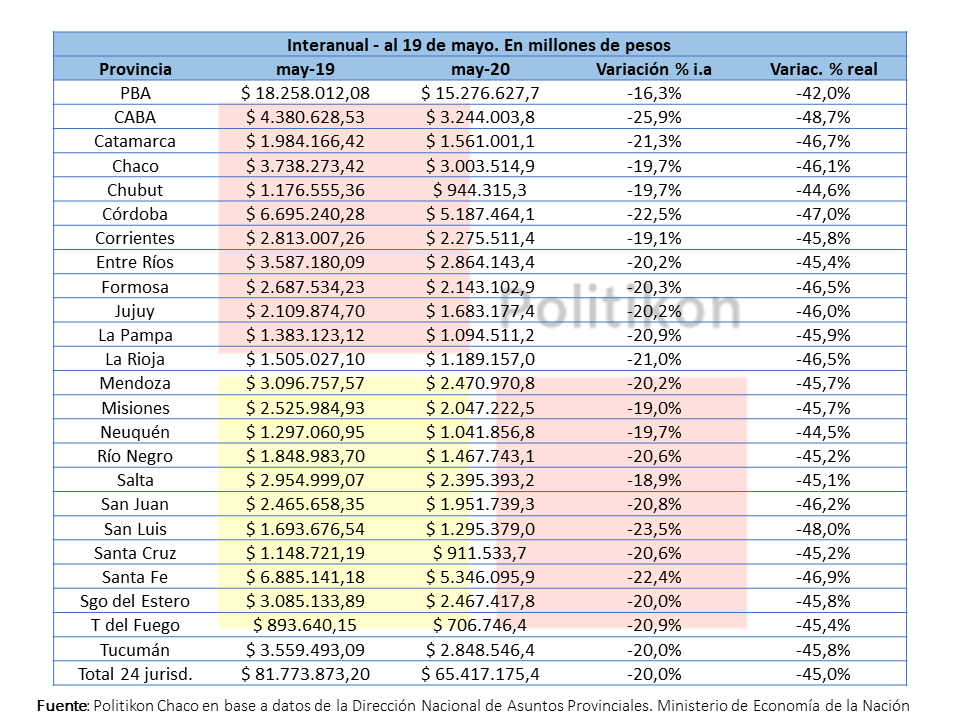This screenshot has height=720, width=960.
Task: Select the may-20 column header
Action: coord(480,69)
